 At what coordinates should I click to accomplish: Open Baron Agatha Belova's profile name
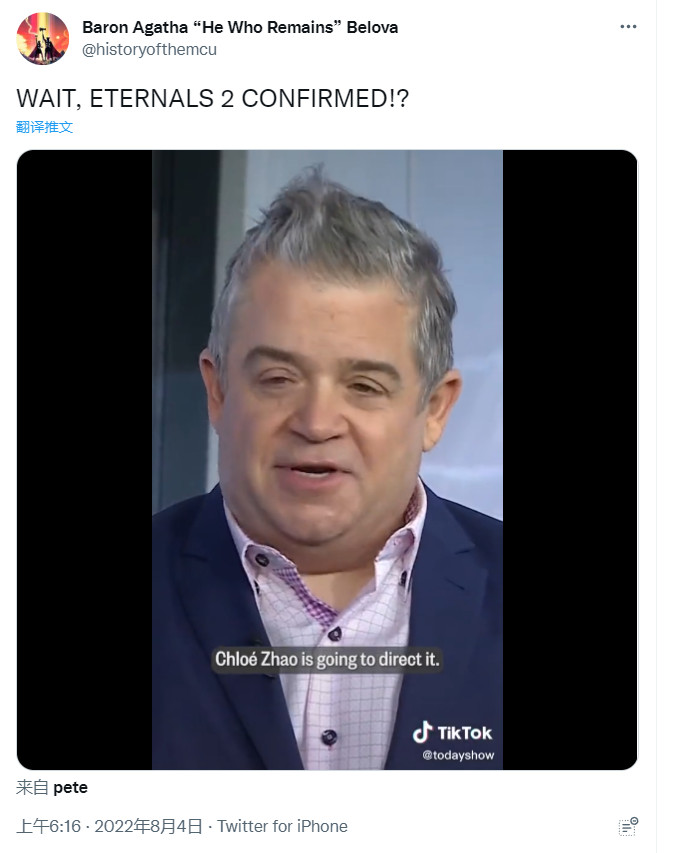(x=240, y=27)
